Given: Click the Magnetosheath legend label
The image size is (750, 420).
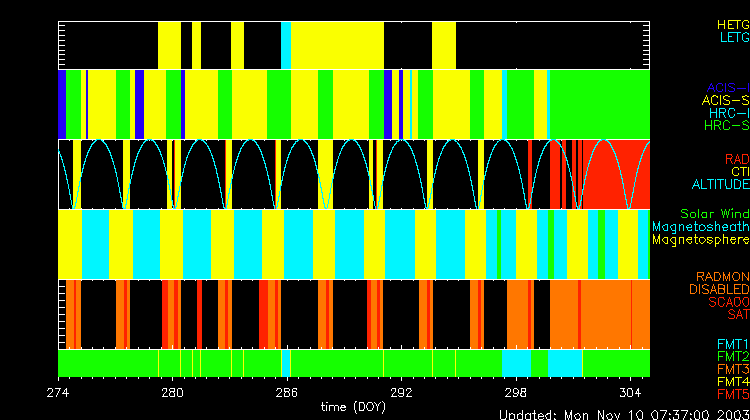Looking at the screenshot, I should point(701,227).
